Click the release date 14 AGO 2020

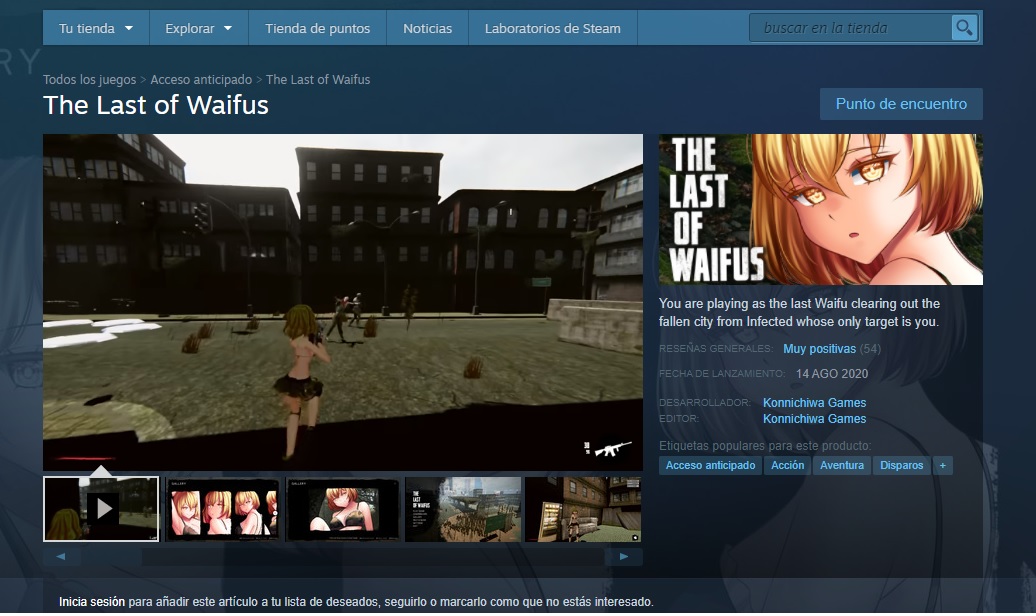click(x=832, y=373)
